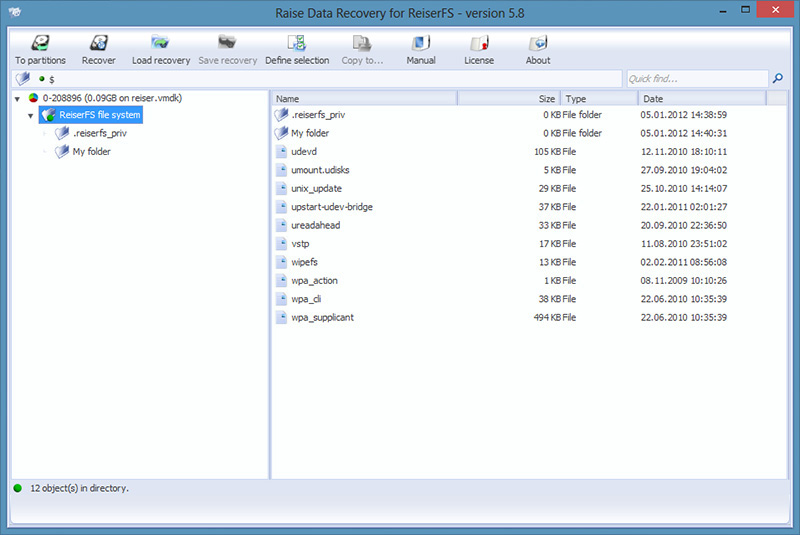Collapse the 0-208896 storage node
Image resolution: width=800 pixels, height=535 pixels.
(17, 98)
